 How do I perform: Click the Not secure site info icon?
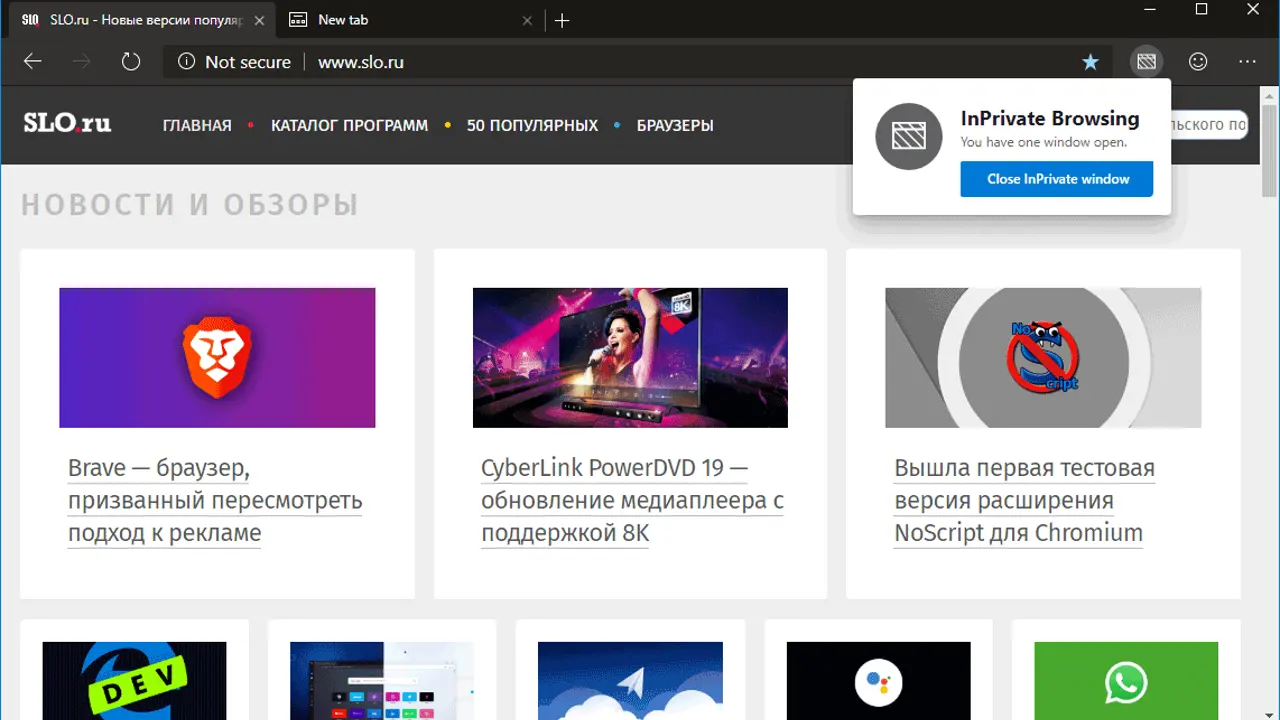(x=186, y=62)
